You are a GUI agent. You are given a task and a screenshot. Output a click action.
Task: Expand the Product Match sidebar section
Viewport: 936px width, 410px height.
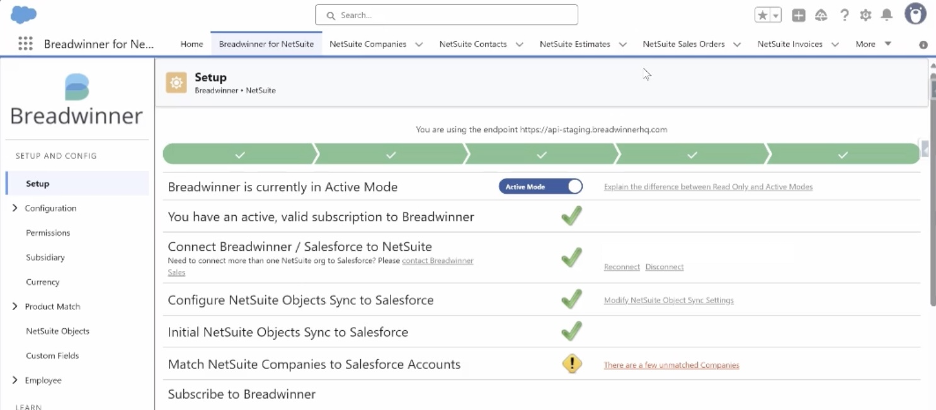click(15, 307)
